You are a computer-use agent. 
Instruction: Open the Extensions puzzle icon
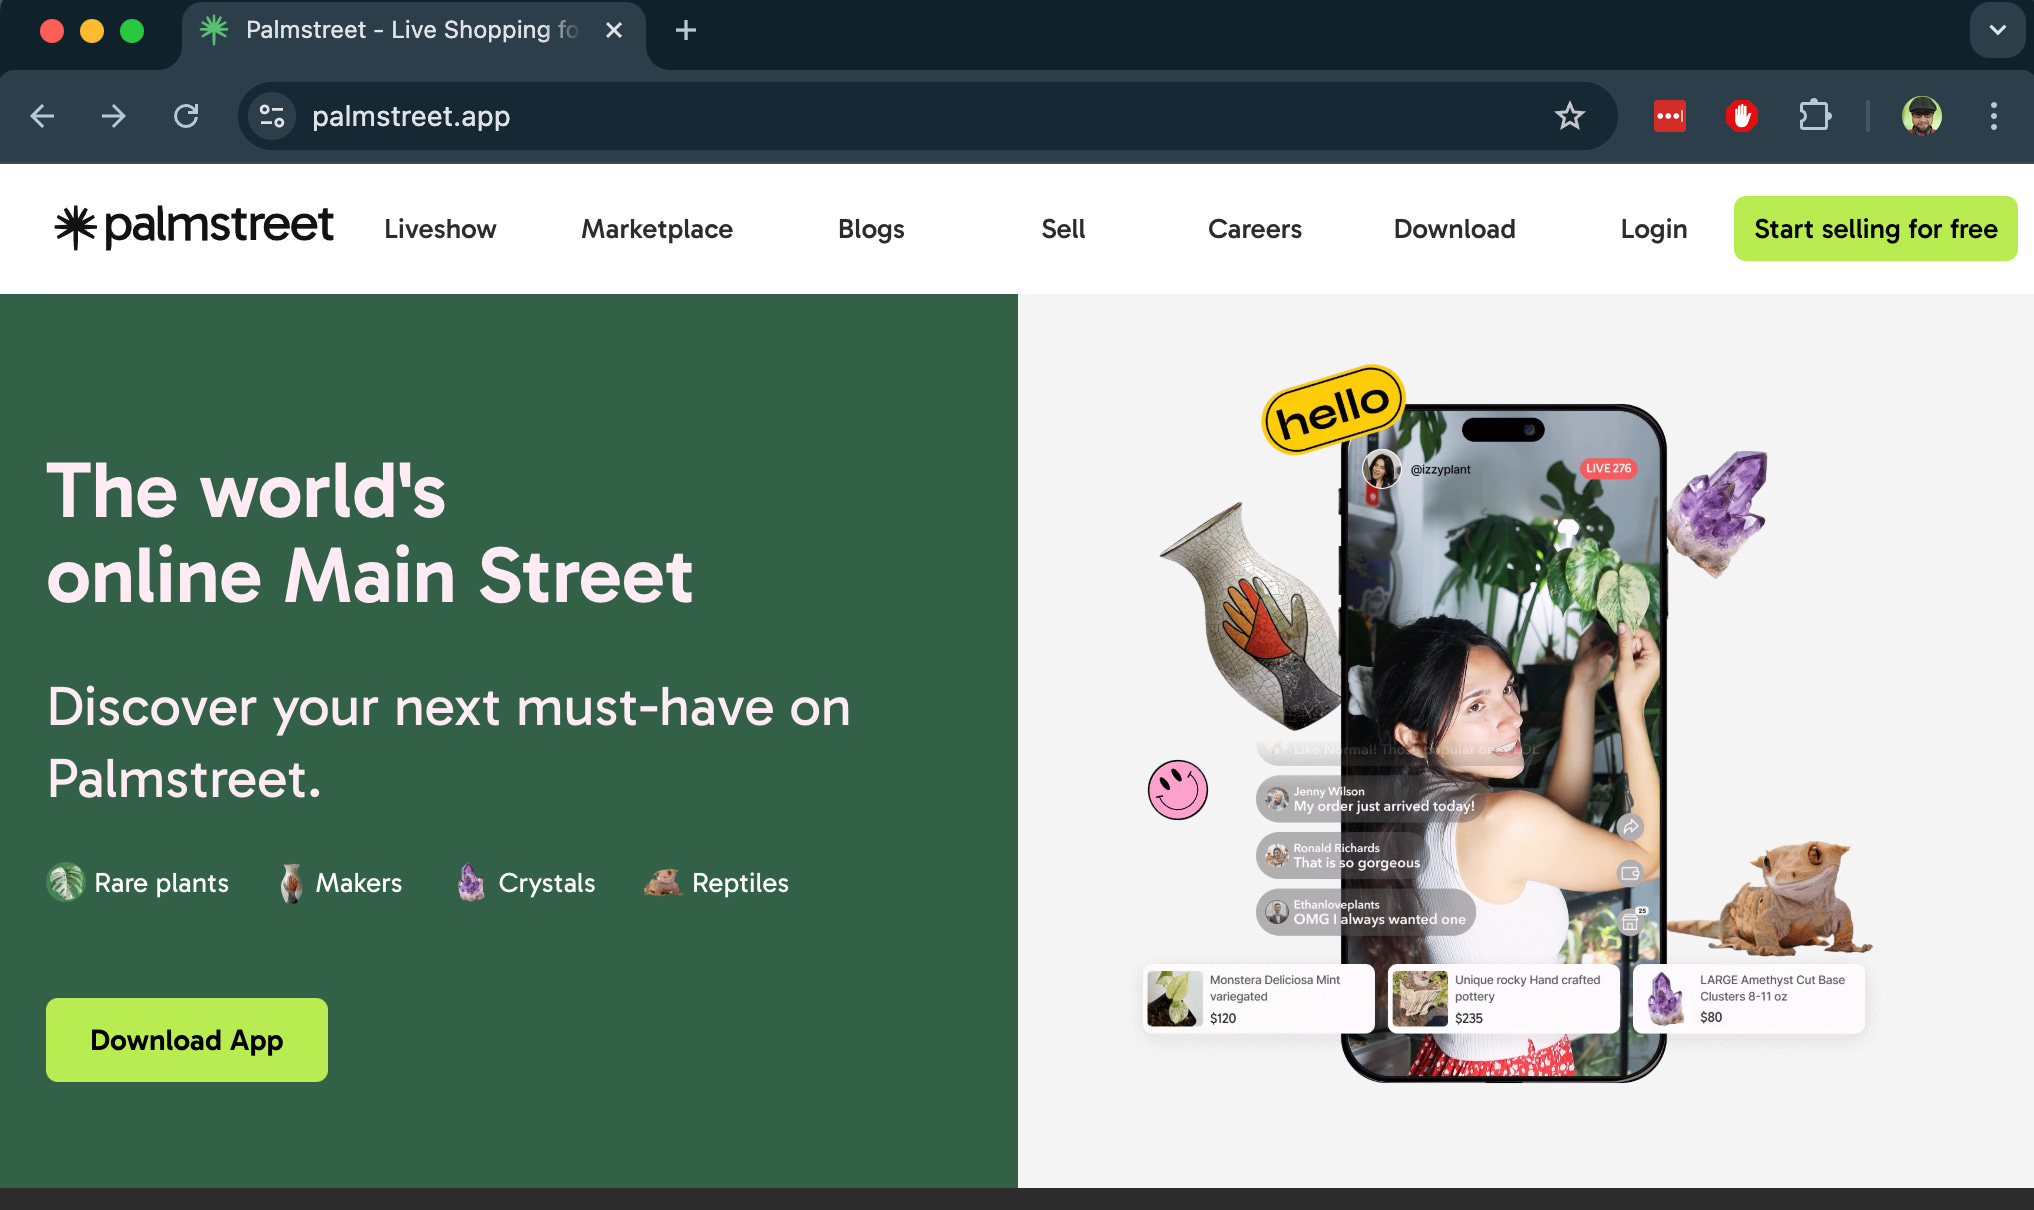pyautogui.click(x=1814, y=116)
